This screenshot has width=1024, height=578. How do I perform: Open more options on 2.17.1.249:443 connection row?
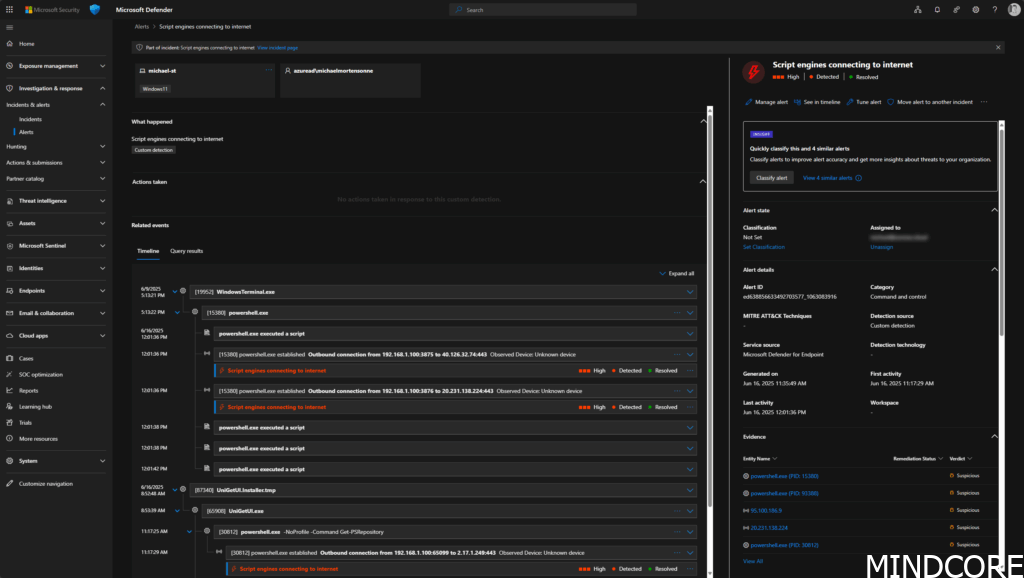(x=677, y=553)
